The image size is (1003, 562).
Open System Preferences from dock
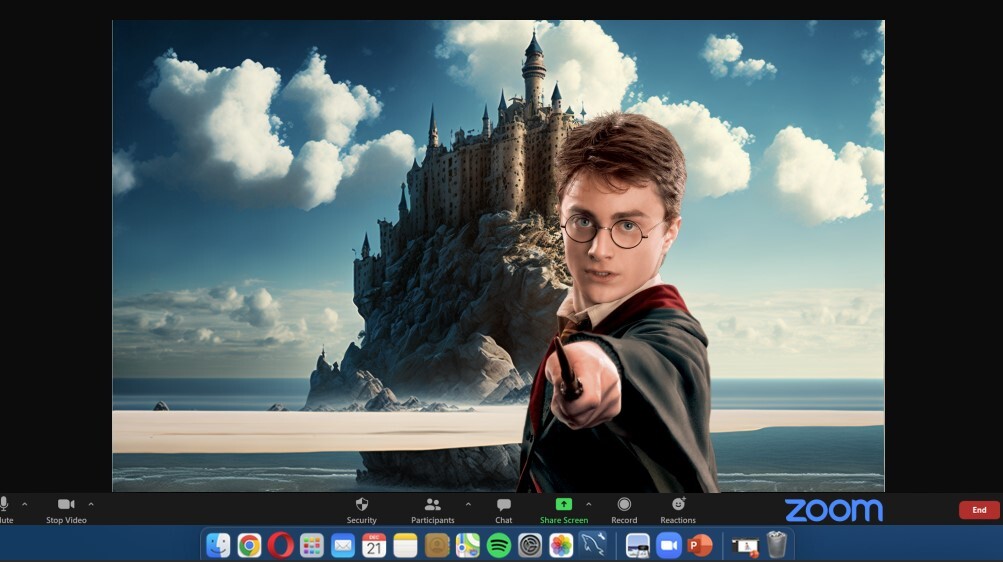(530, 545)
